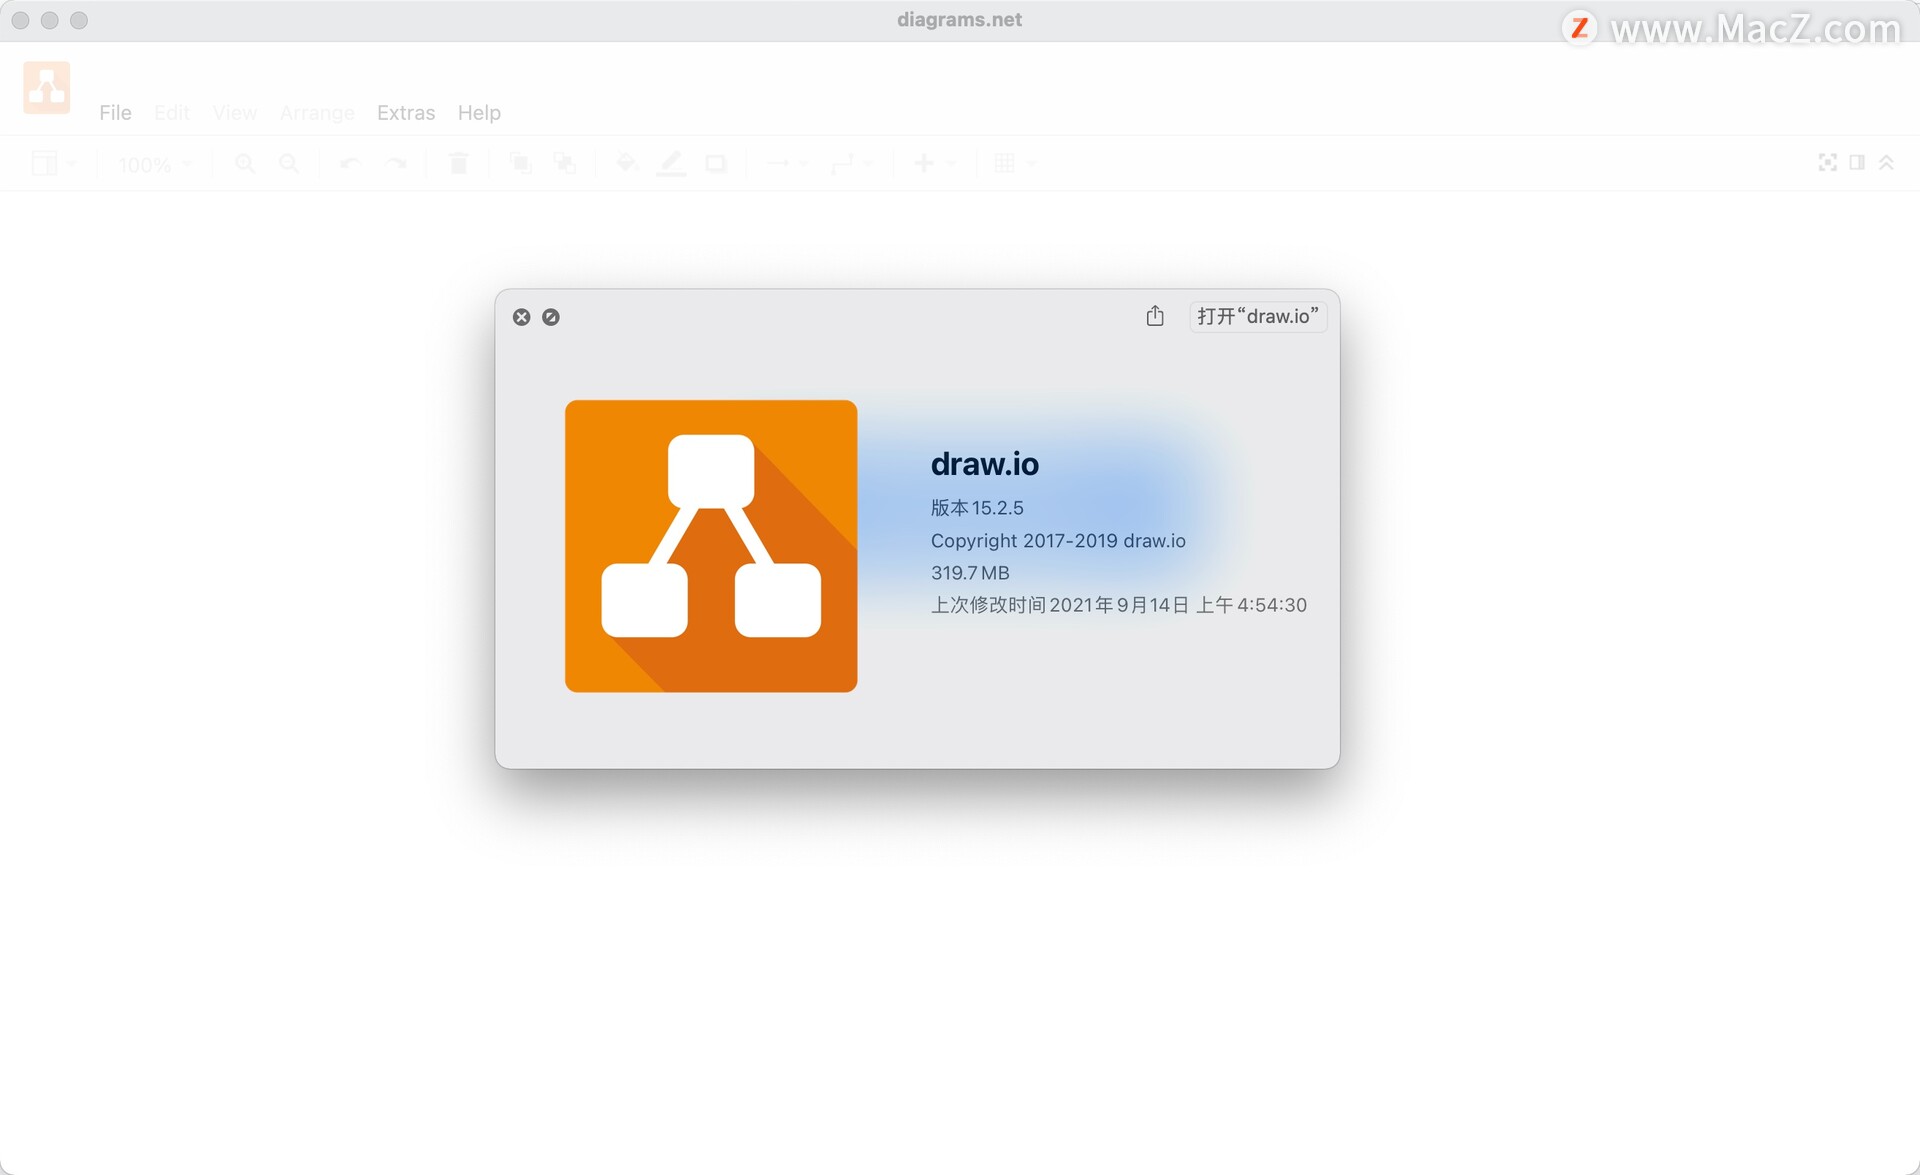
Task: Click the Copyright 2017-2019 draw.io text
Action: pyautogui.click(x=1058, y=541)
